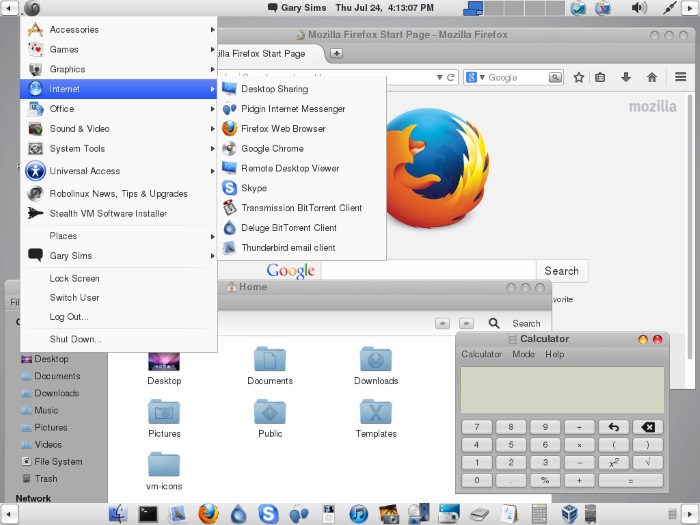Click the network cable icon in top panel
This screenshot has width=700, height=525.
click(669, 8)
